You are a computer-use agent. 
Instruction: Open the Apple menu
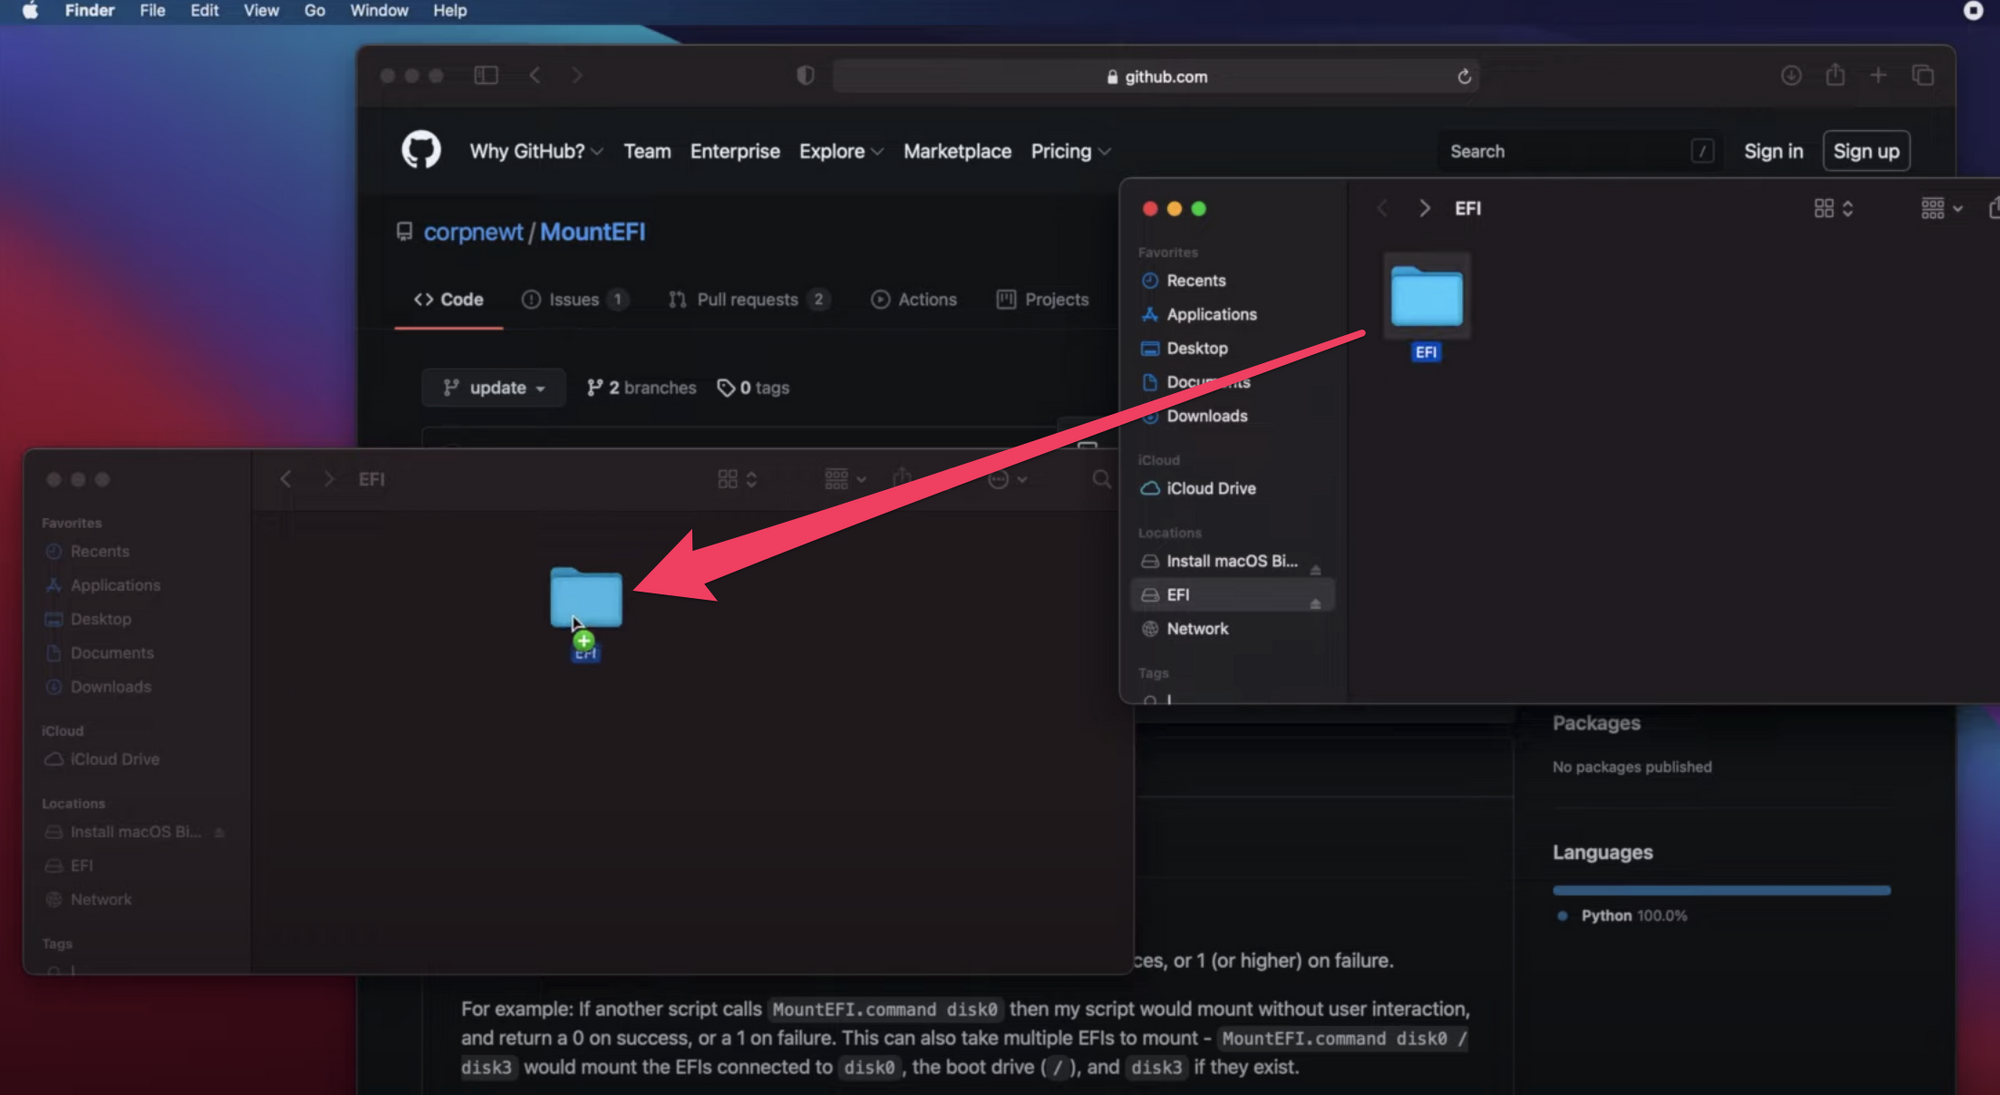pyautogui.click(x=30, y=11)
